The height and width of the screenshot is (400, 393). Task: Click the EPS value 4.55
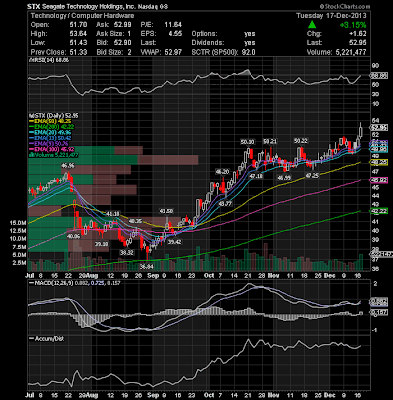click(175, 34)
